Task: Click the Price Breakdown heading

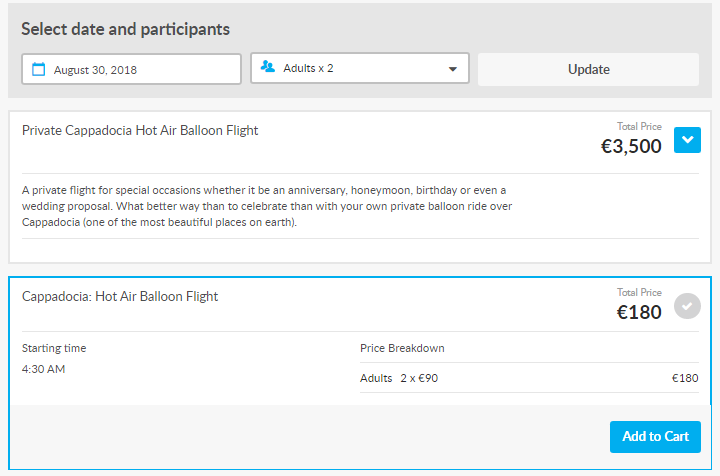Action: [x=402, y=348]
